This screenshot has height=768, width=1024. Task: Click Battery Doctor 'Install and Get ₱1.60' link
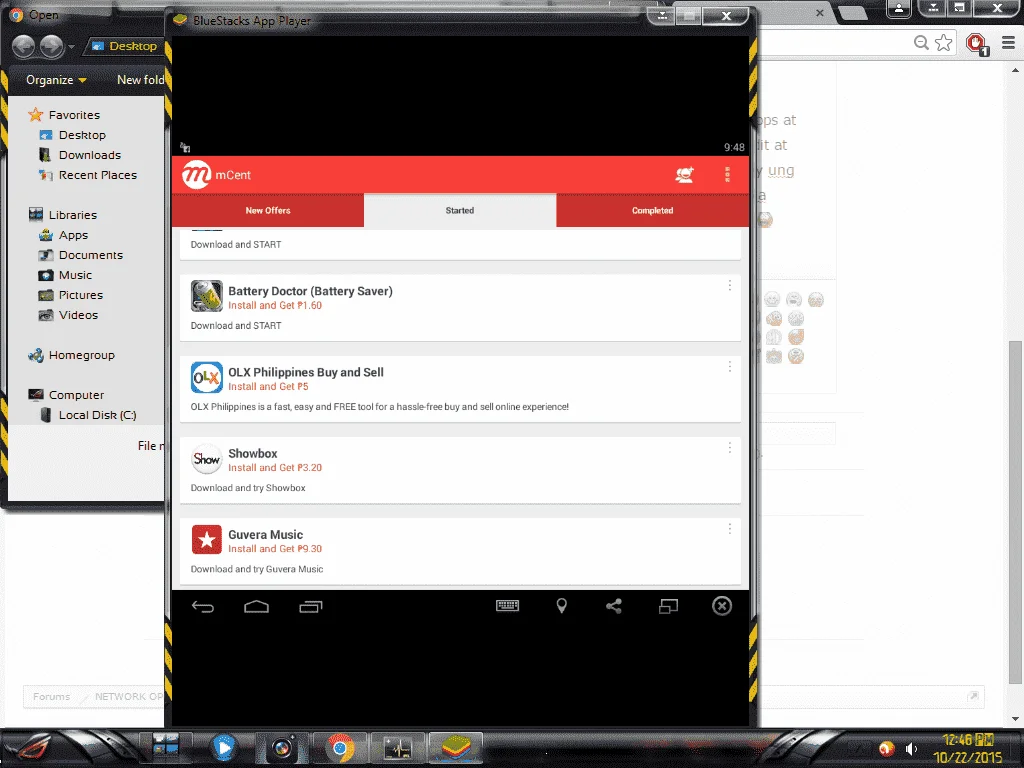275,306
